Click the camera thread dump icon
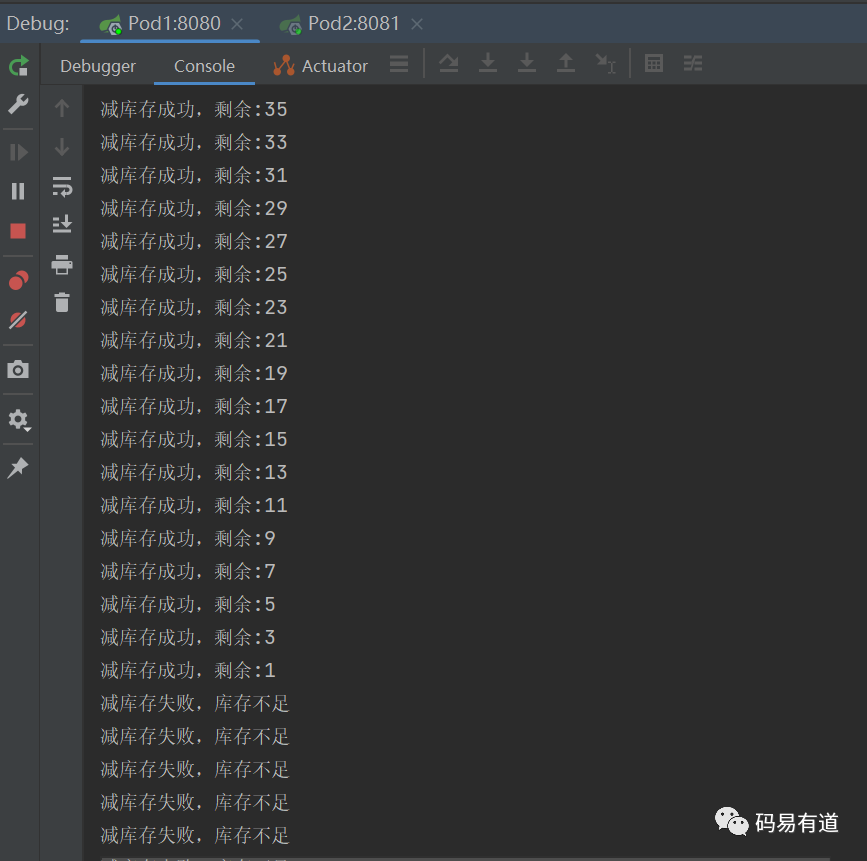 (18, 370)
